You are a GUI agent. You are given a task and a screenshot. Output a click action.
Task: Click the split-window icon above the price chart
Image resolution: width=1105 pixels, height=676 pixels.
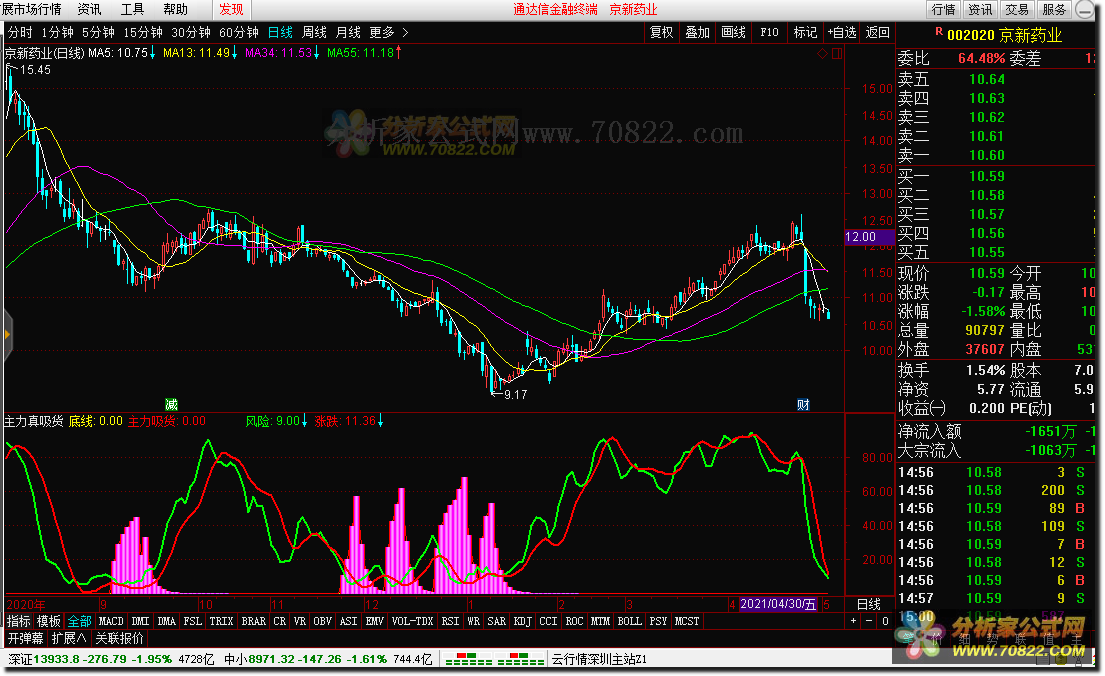tap(837, 54)
